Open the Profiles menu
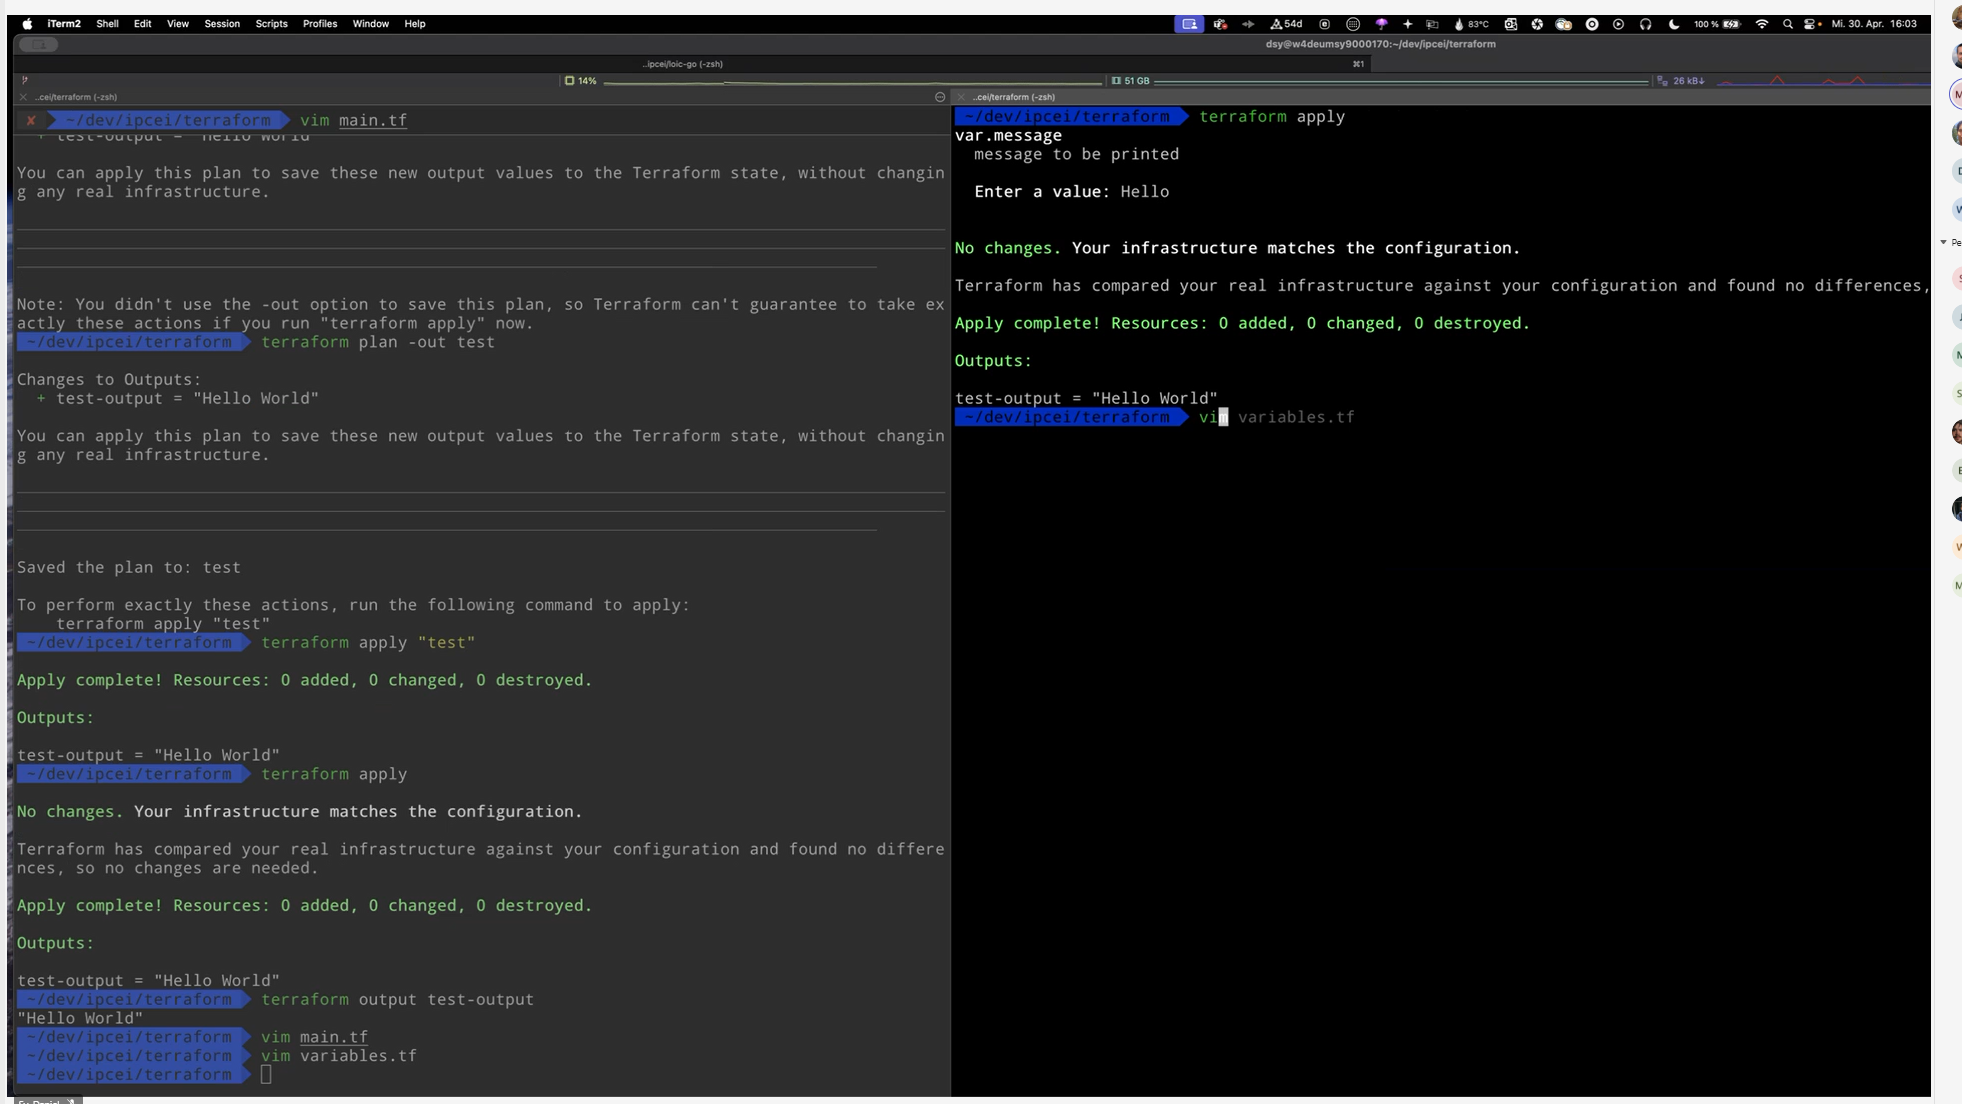 point(320,24)
